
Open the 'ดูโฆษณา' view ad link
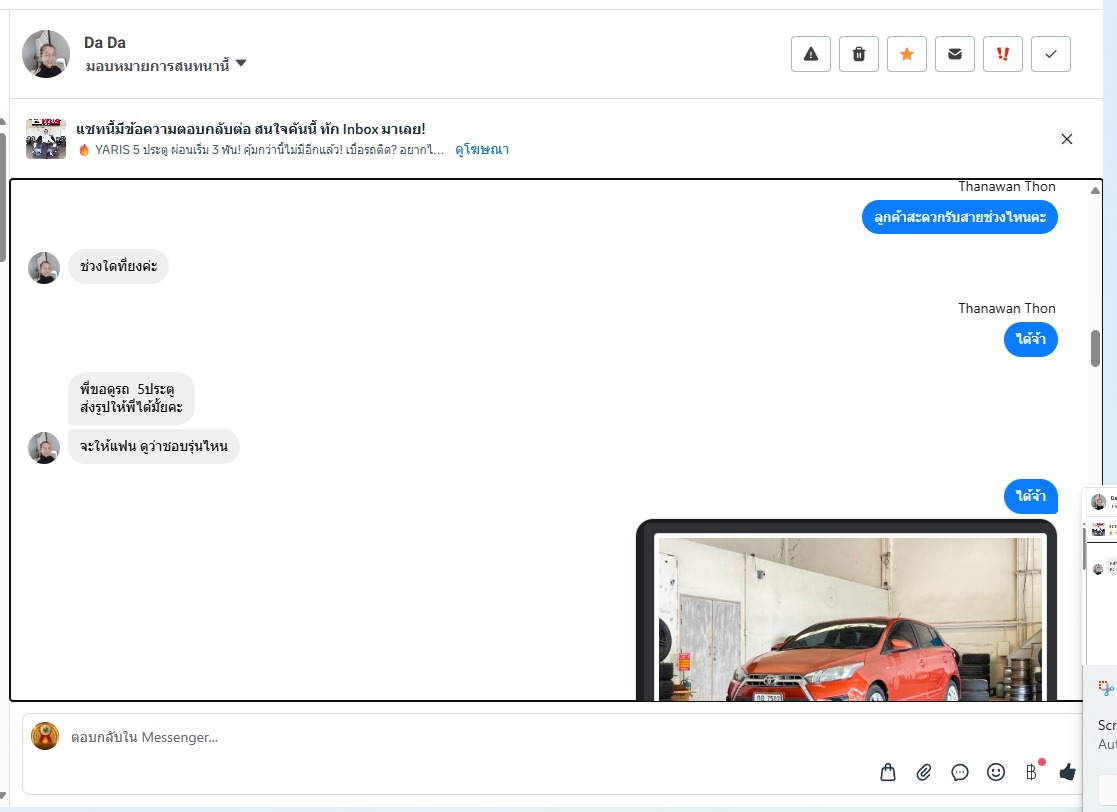[x=482, y=150]
